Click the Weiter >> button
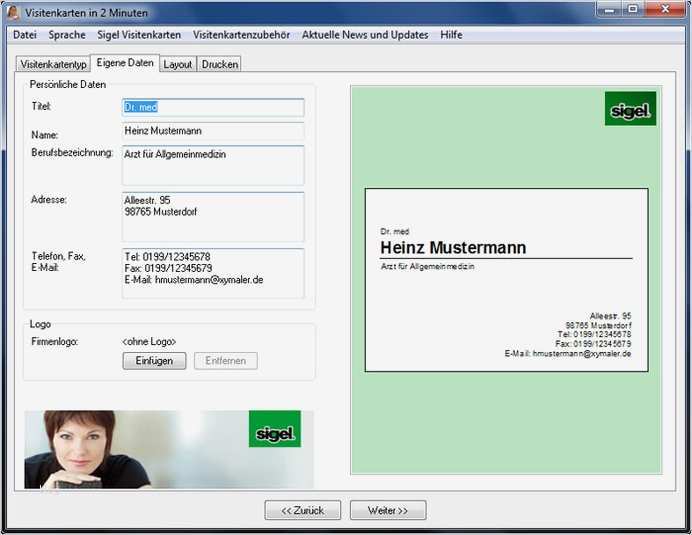Viewport: 692px width, 535px height. [x=388, y=510]
